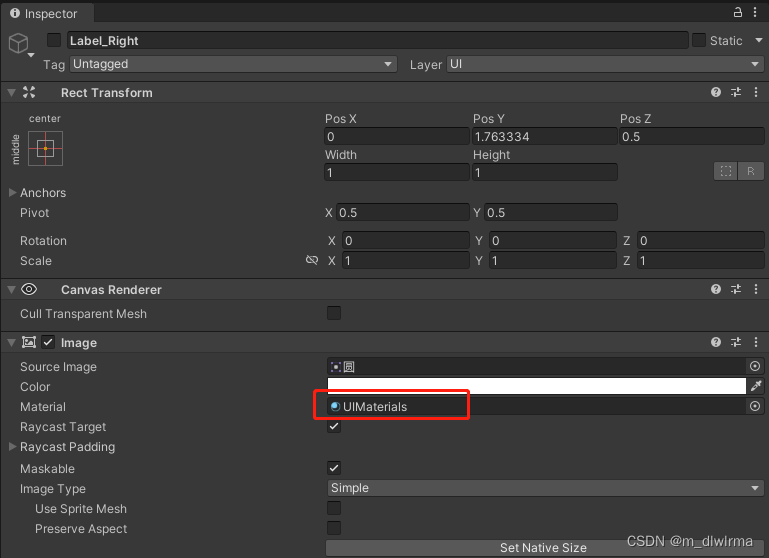769x558 pixels.
Task: Enable Preserve Aspect
Action: coord(334,528)
